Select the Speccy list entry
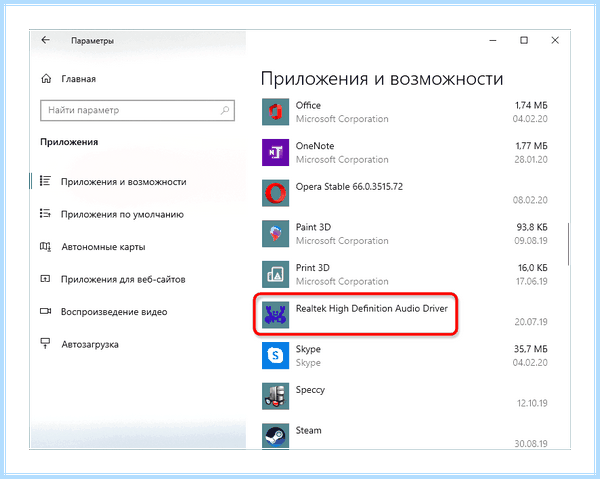Viewport: 600px width, 479px height. [x=310, y=390]
